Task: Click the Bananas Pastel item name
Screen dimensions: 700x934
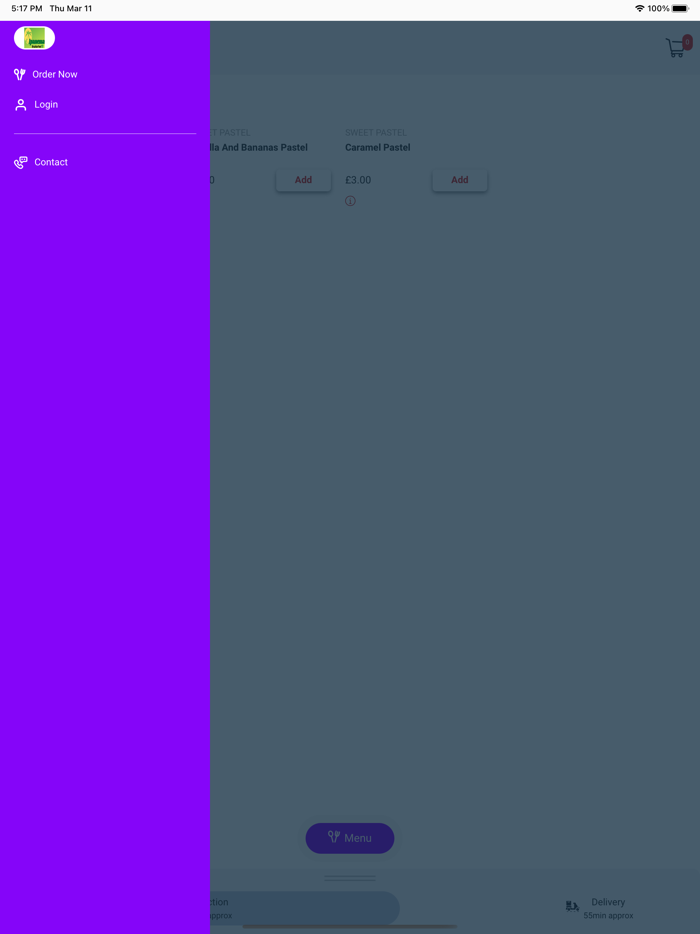Action: point(259,147)
